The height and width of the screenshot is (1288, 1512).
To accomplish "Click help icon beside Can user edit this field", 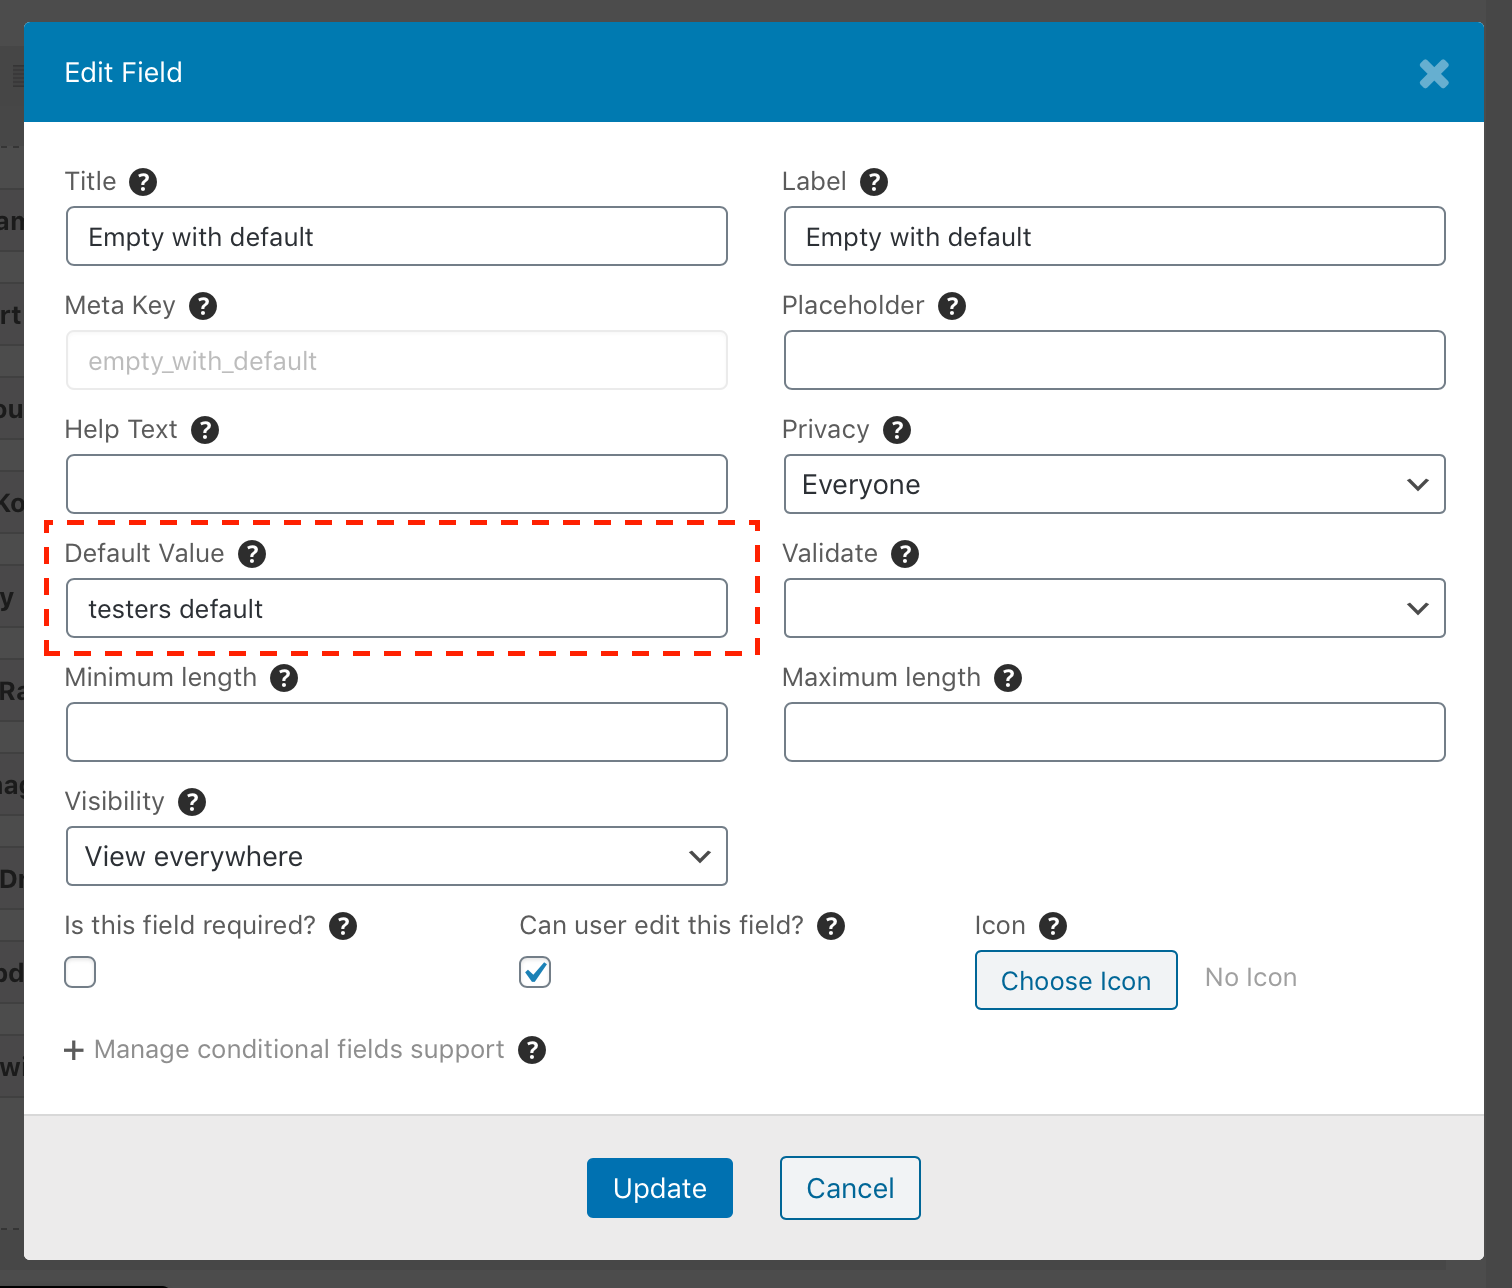I will 831,926.
